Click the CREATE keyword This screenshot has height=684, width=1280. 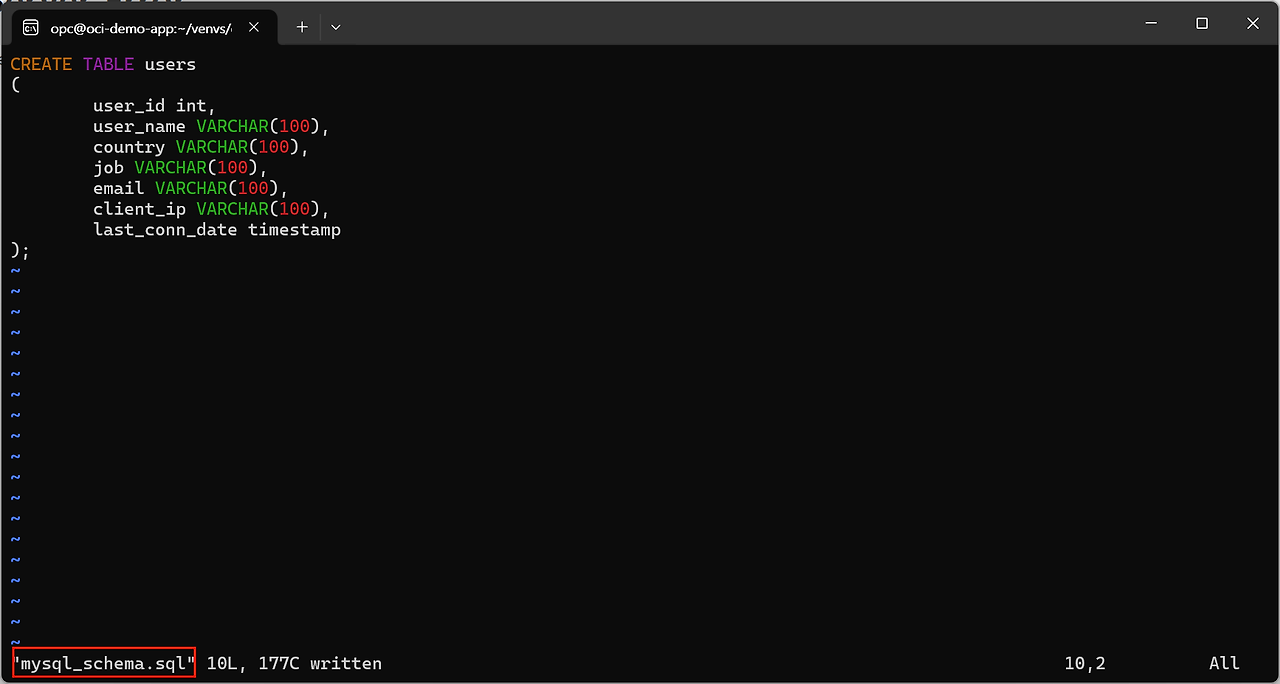[41, 64]
